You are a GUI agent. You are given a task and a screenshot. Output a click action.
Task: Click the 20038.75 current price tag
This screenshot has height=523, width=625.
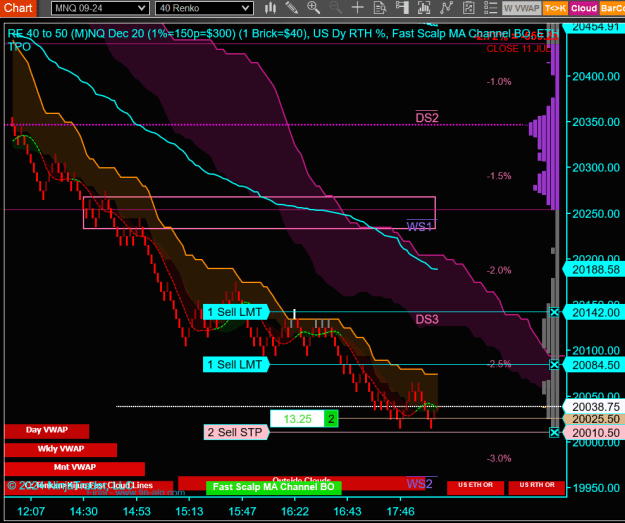(594, 407)
